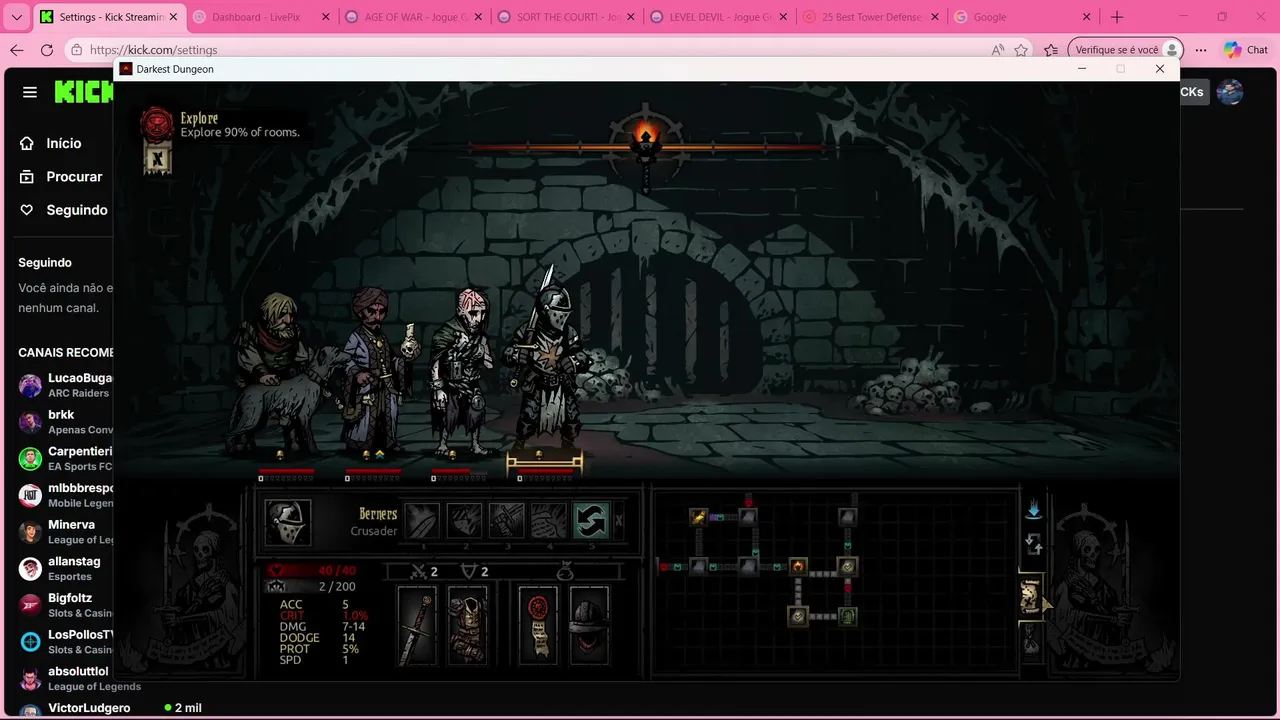Viewport: 1280px width, 720px height.
Task: Select the swap position skill icon
Action: pos(591,521)
